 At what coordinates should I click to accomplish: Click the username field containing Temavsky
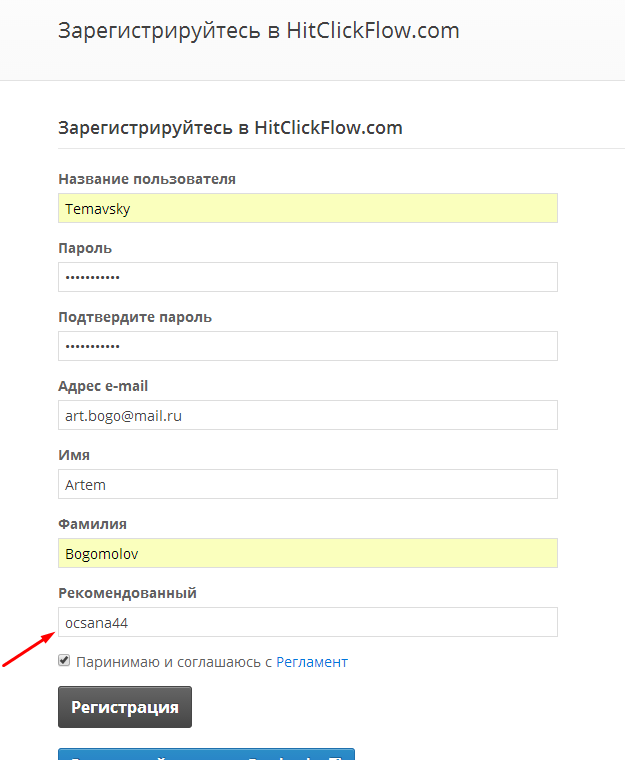(308, 208)
